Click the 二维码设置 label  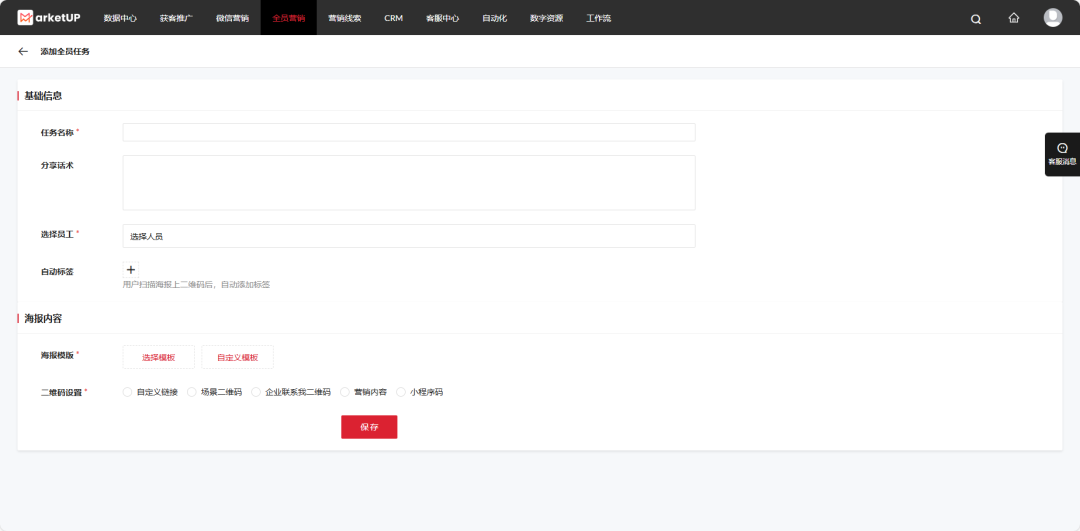pos(61,393)
